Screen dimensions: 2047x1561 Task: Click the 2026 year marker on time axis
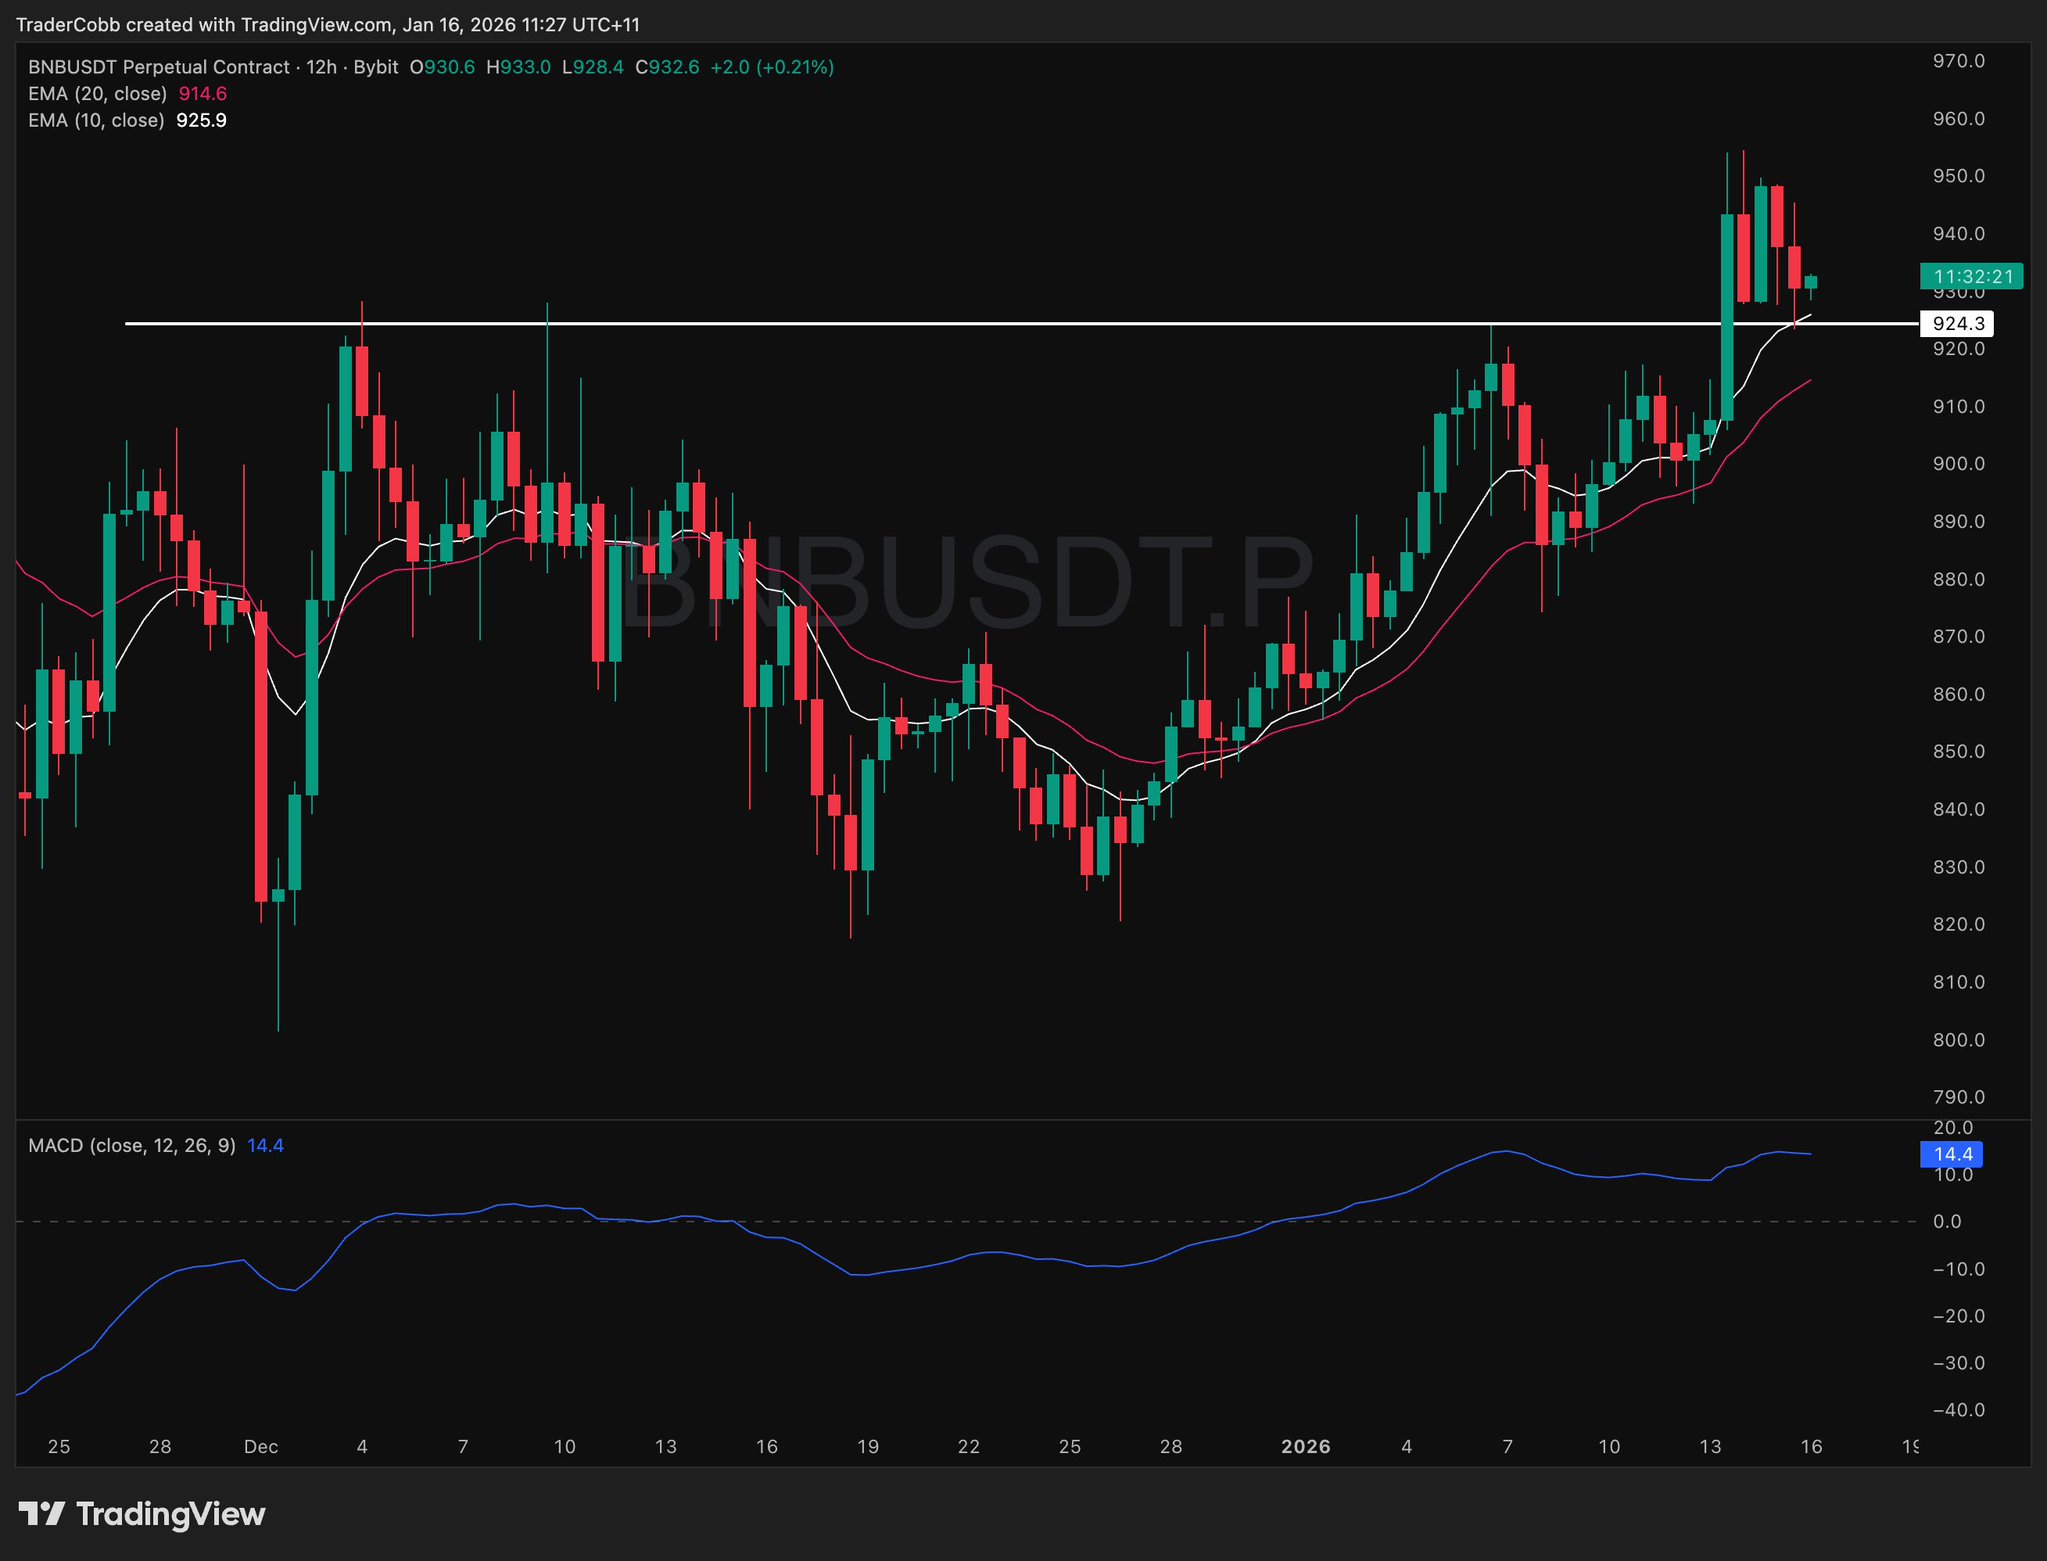click(x=1305, y=1446)
